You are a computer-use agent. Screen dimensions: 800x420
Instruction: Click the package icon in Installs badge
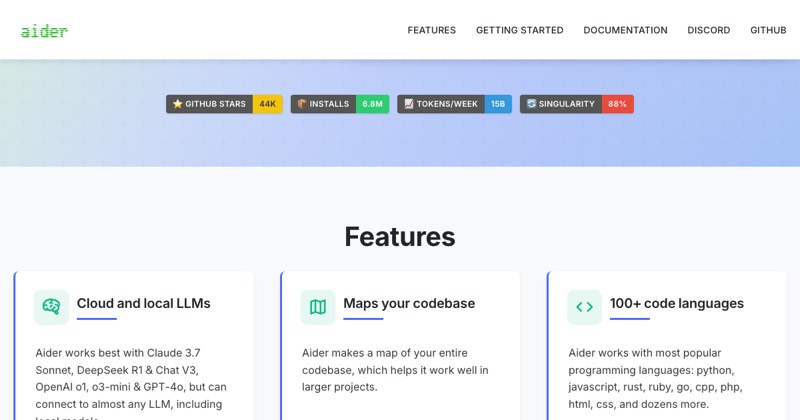(x=302, y=104)
